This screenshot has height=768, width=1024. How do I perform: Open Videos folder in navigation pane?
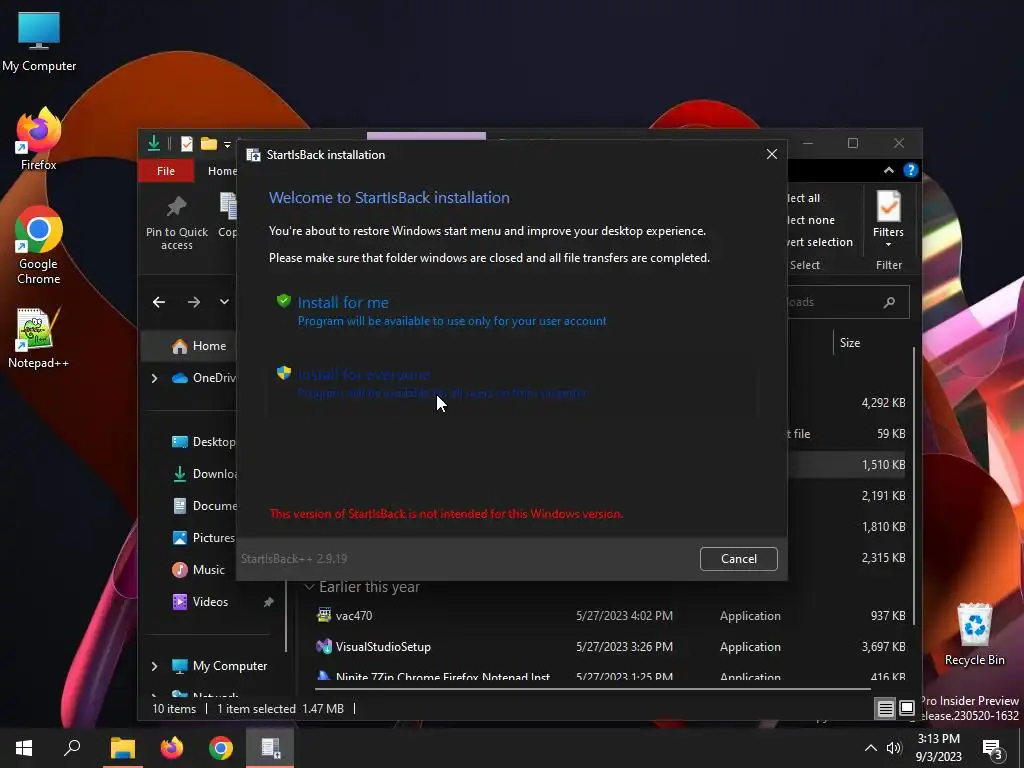pos(200,602)
